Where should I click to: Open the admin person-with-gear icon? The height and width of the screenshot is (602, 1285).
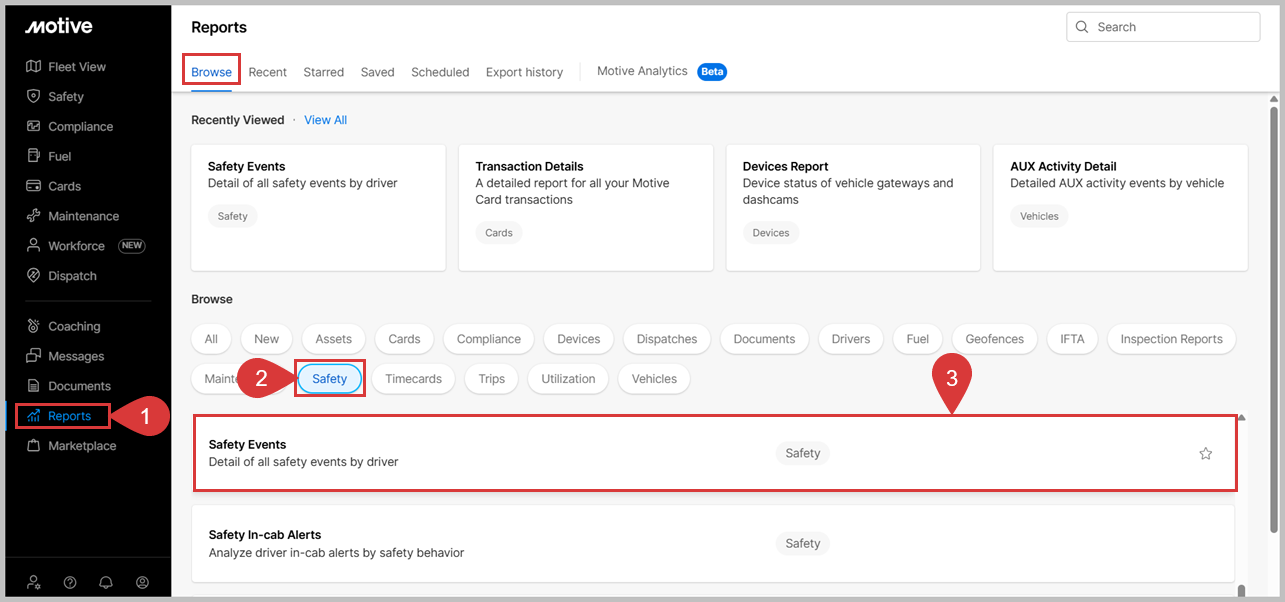[x=34, y=582]
